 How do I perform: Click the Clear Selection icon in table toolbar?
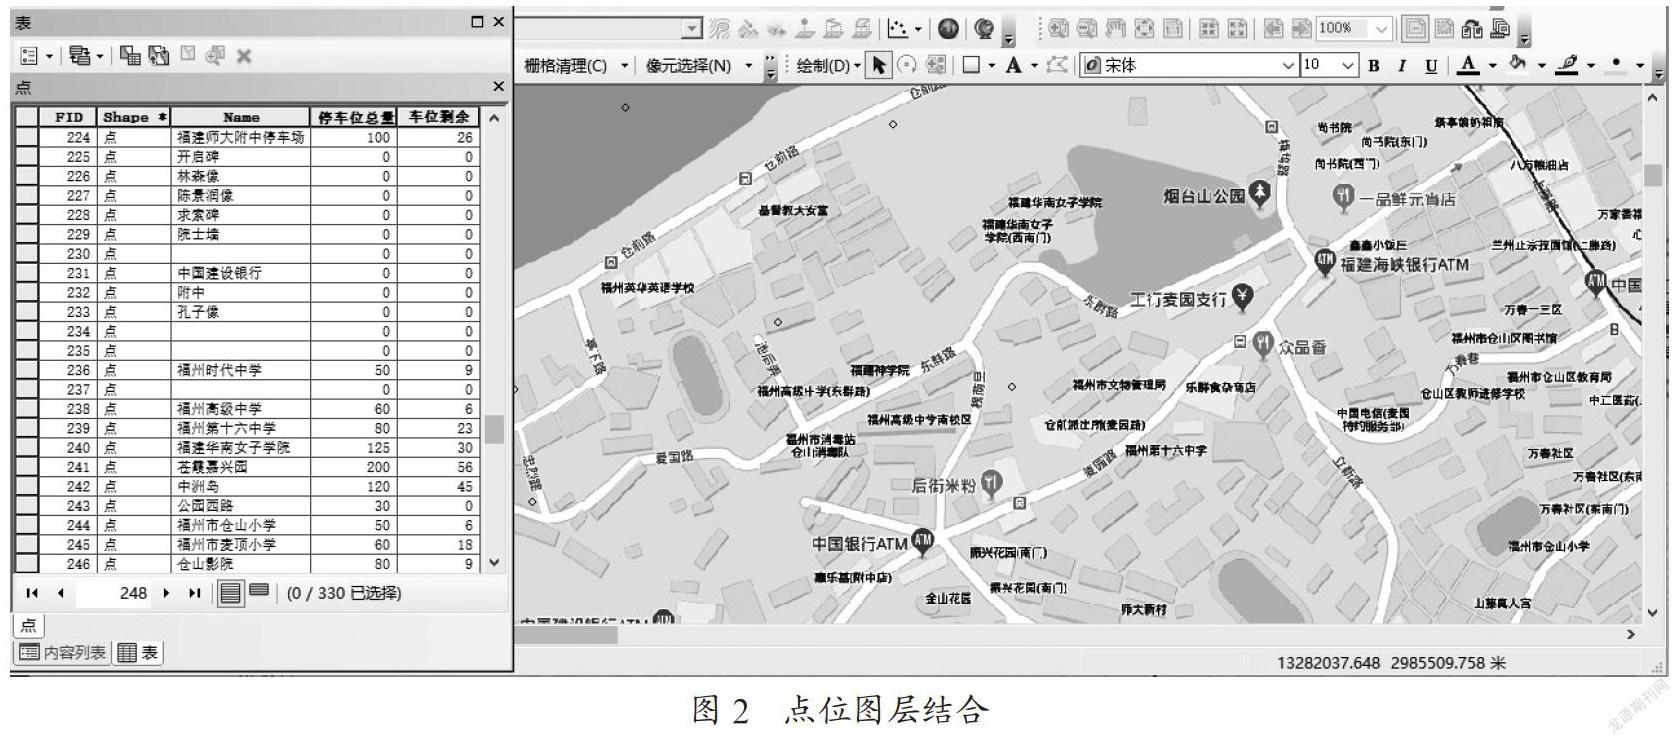(187, 55)
